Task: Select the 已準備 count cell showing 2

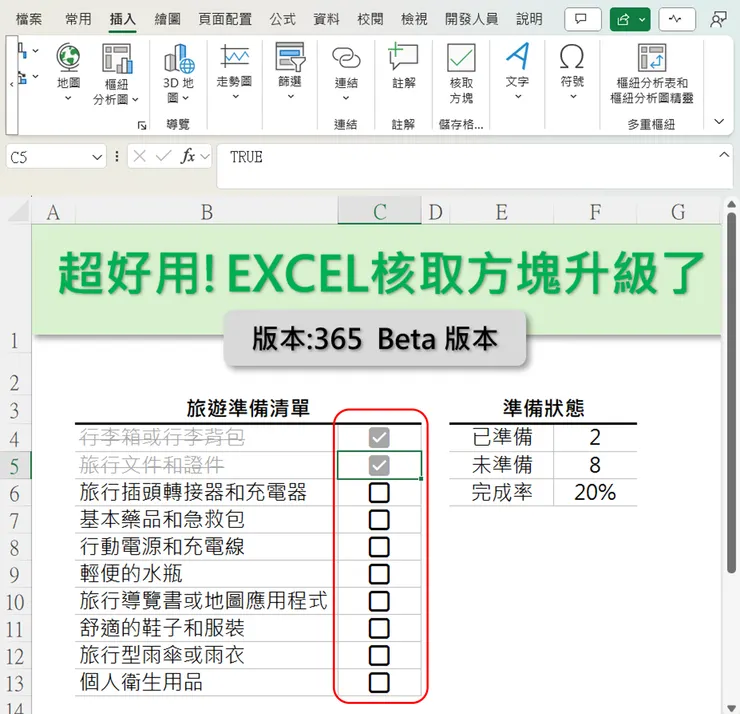Action: pos(595,437)
